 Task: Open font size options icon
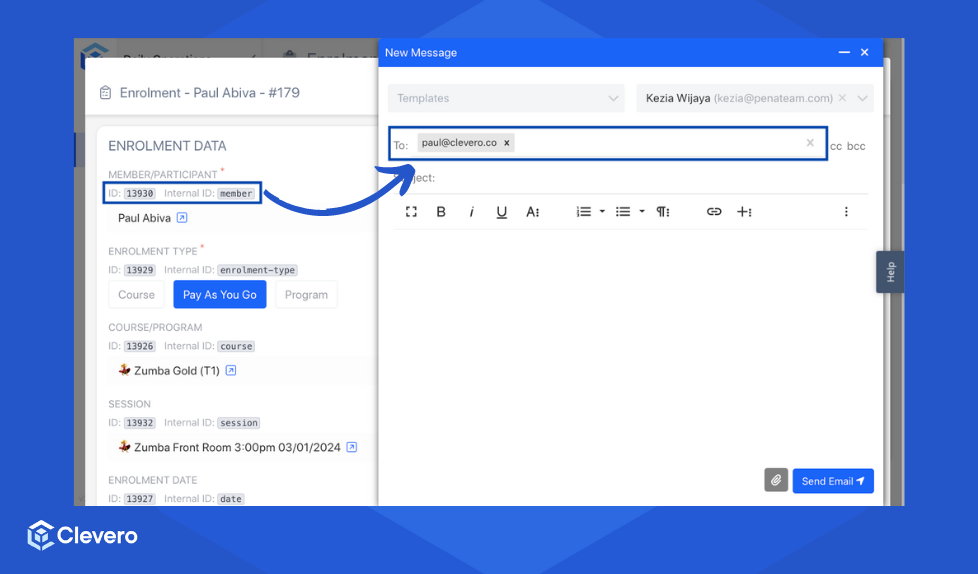pyautogui.click(x=532, y=212)
